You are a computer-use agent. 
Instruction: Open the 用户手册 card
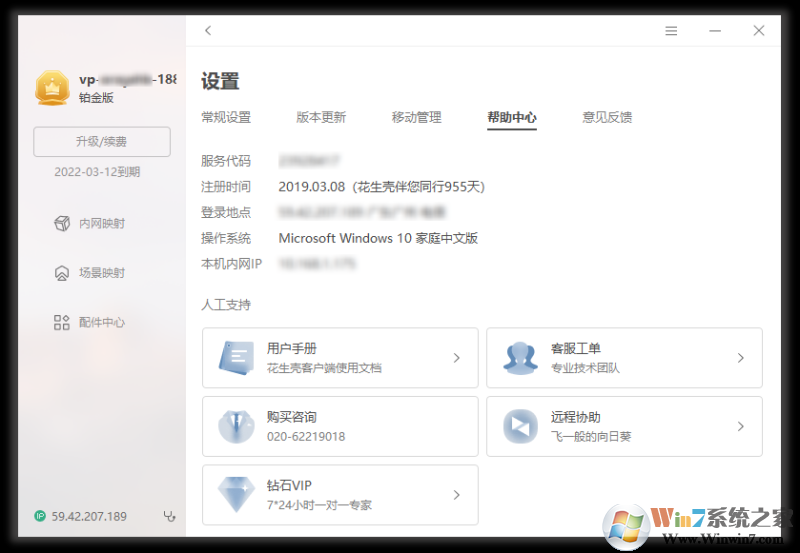(x=340, y=358)
